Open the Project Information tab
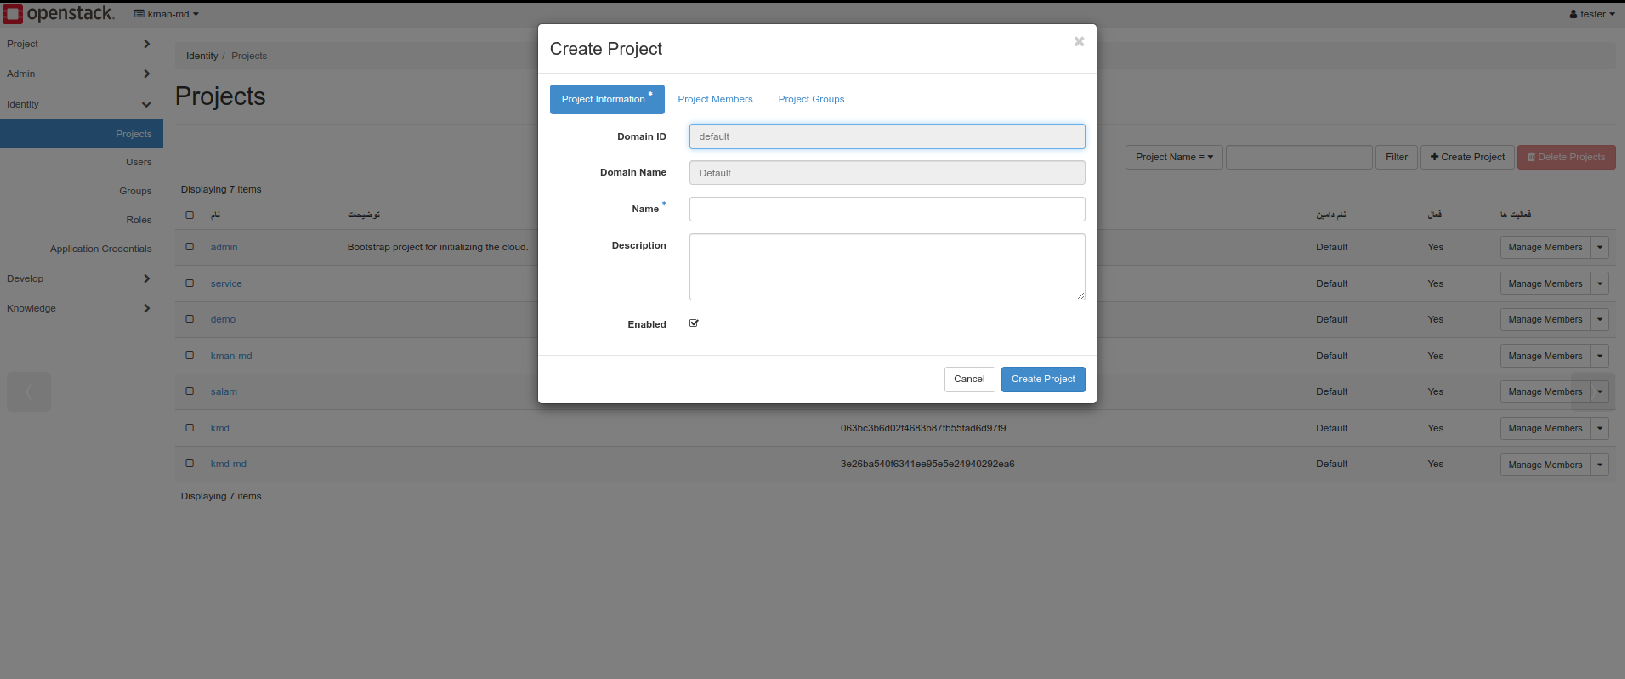 point(607,99)
